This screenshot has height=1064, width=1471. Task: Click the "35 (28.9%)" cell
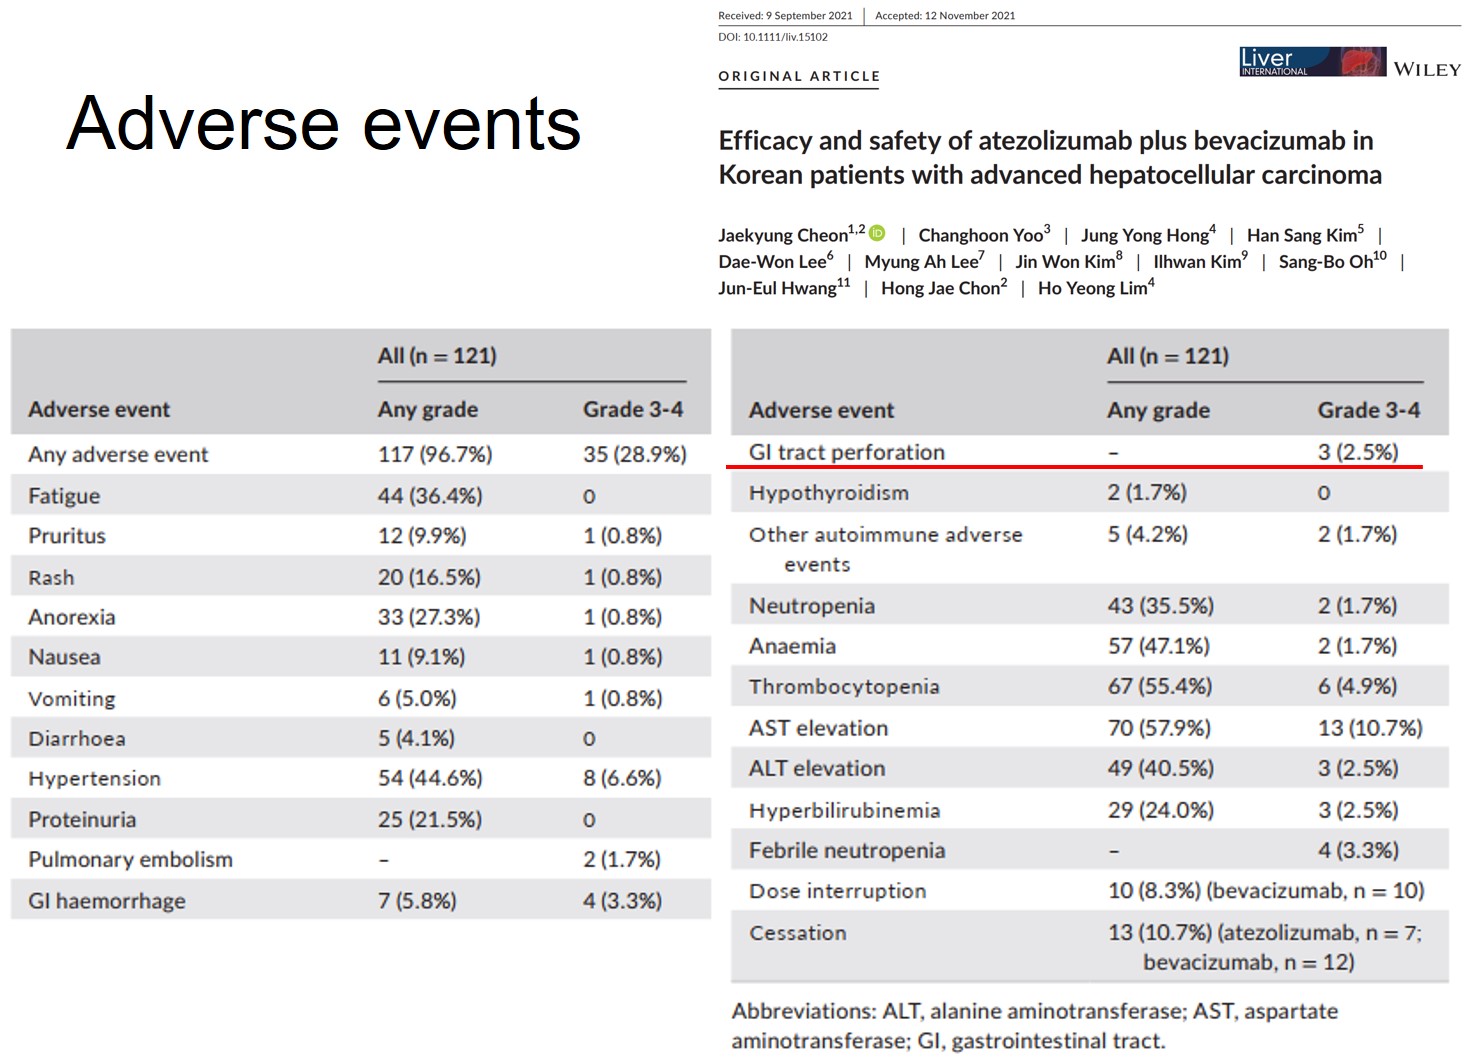635,455
